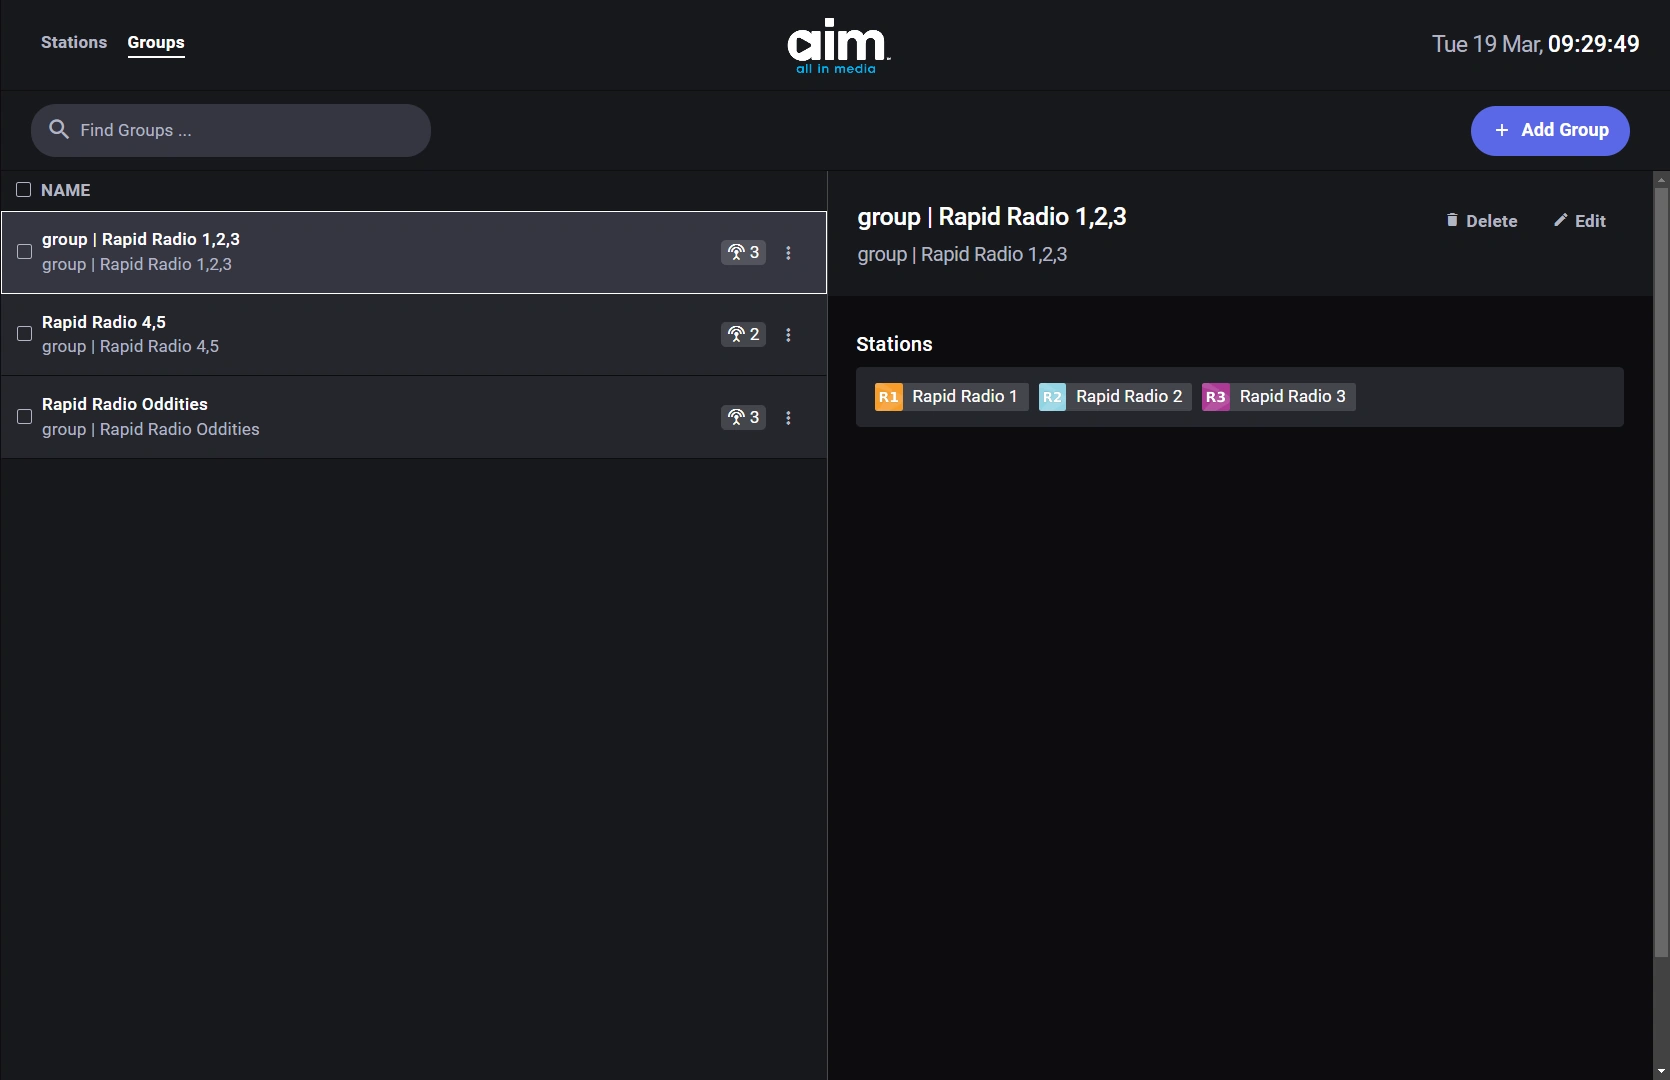Open kebab menu for Rapid Radio 4,5
Viewport: 1670px width, 1080px height.
(x=788, y=335)
